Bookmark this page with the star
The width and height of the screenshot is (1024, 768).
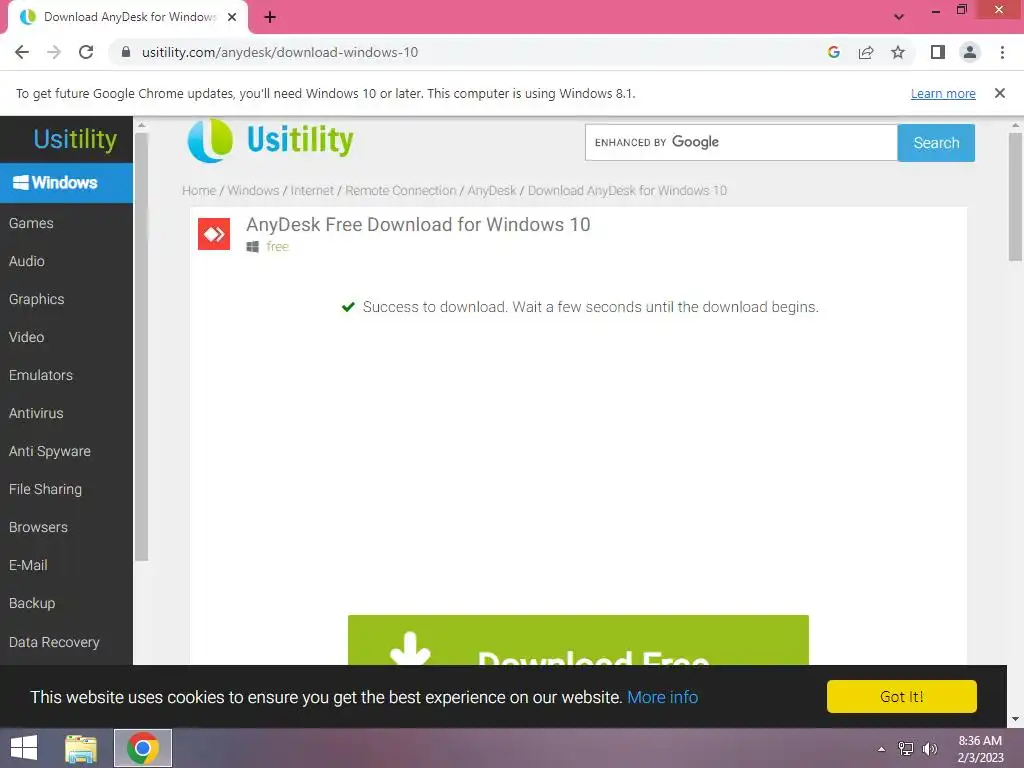pyautogui.click(x=898, y=52)
